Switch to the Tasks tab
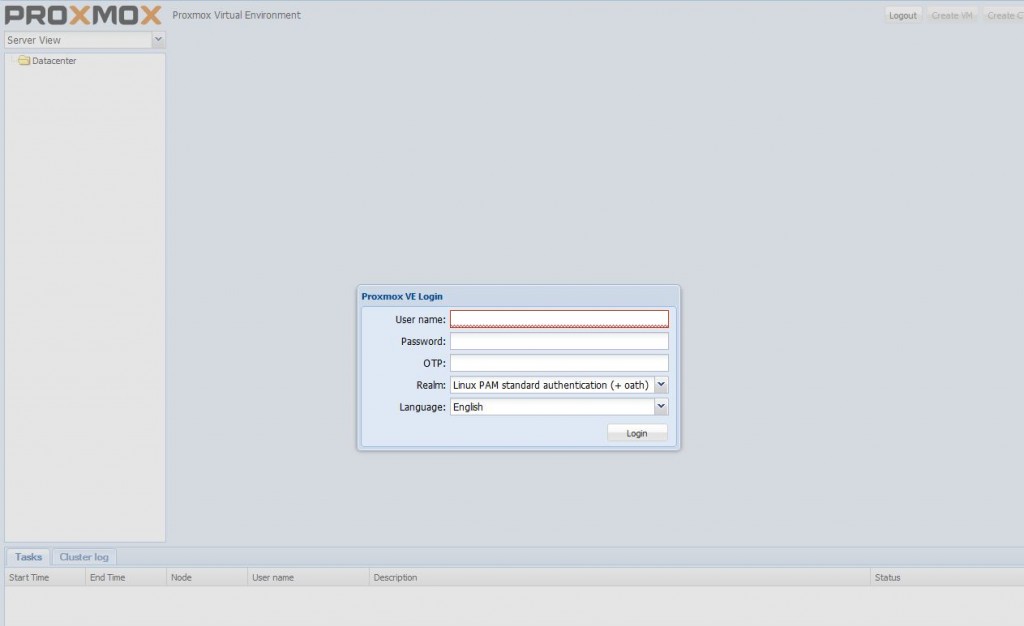Image resolution: width=1024 pixels, height=626 pixels. (28, 557)
